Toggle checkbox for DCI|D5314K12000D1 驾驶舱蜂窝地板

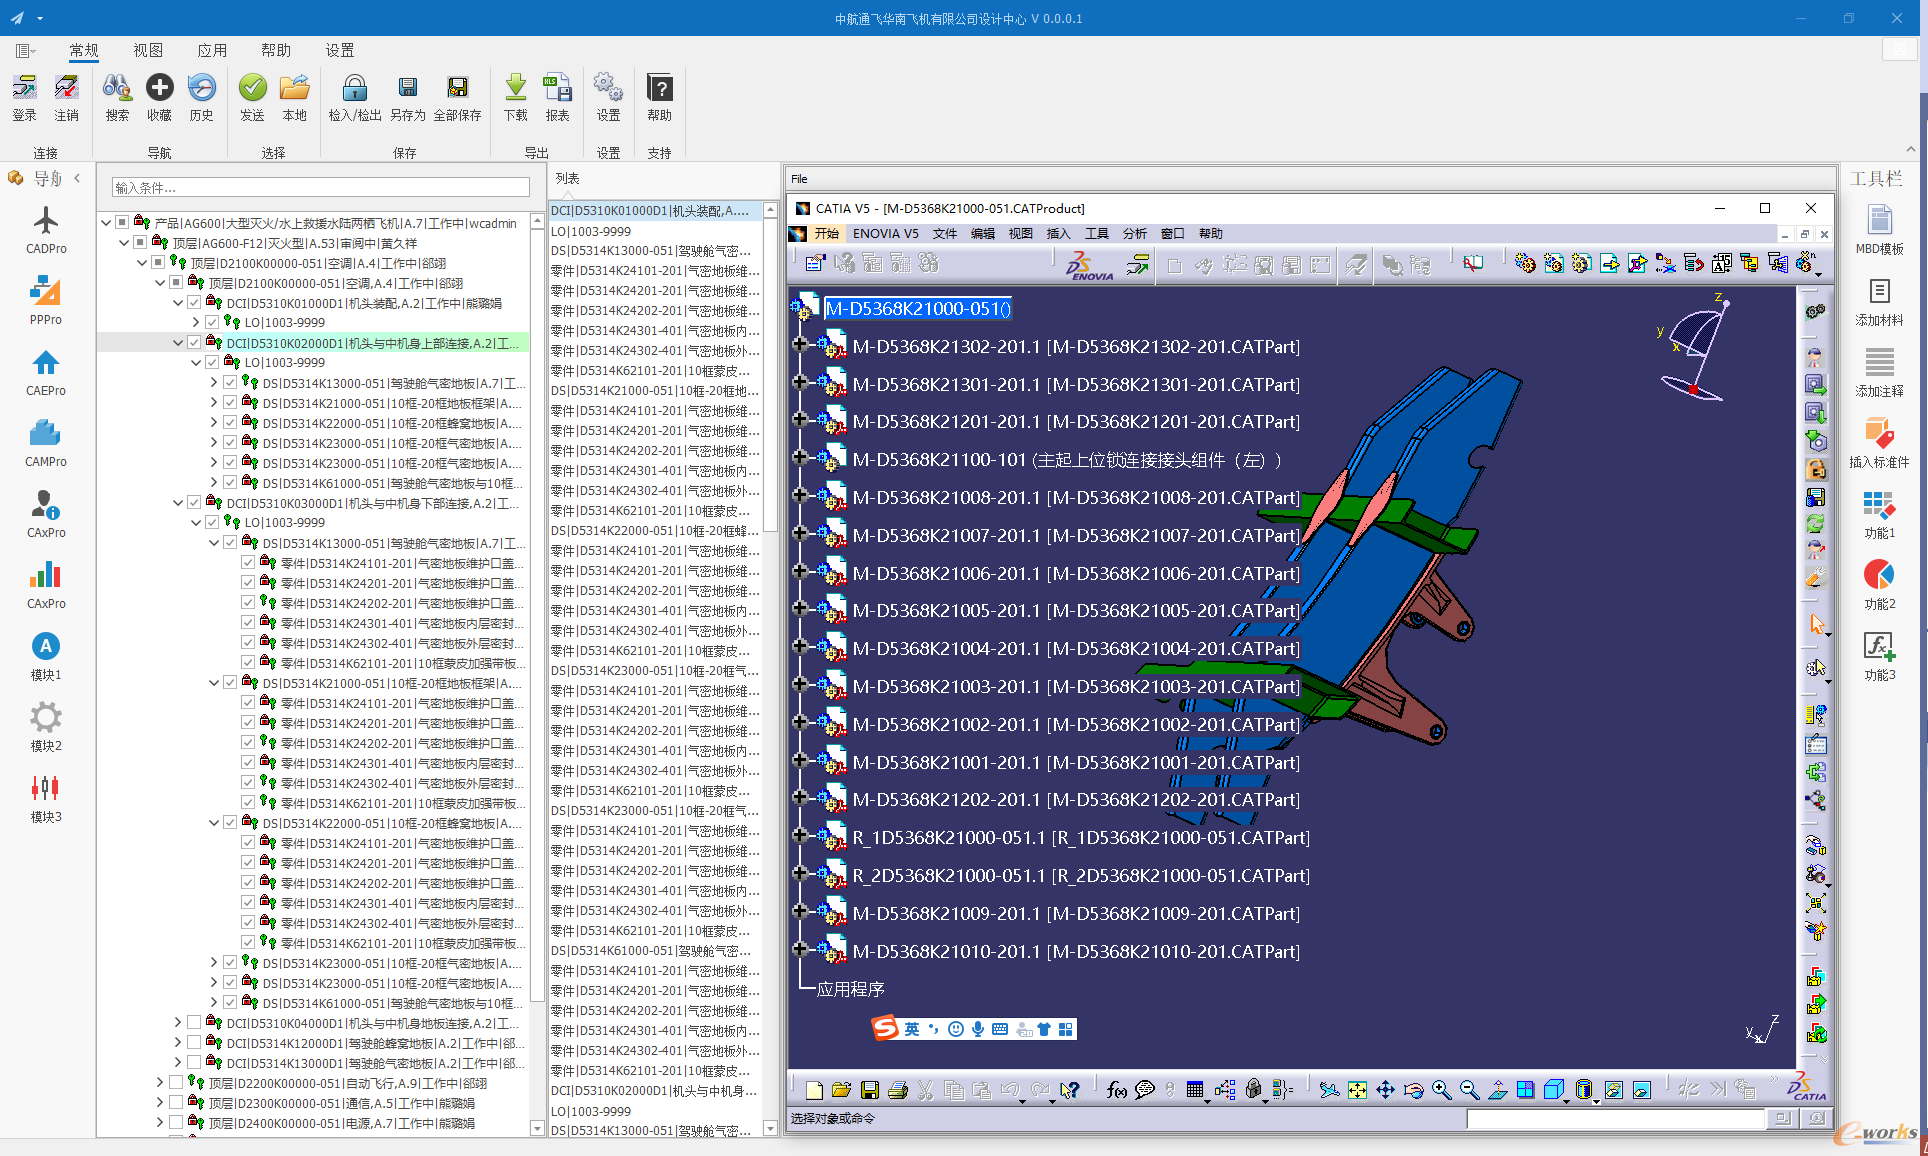[194, 1042]
